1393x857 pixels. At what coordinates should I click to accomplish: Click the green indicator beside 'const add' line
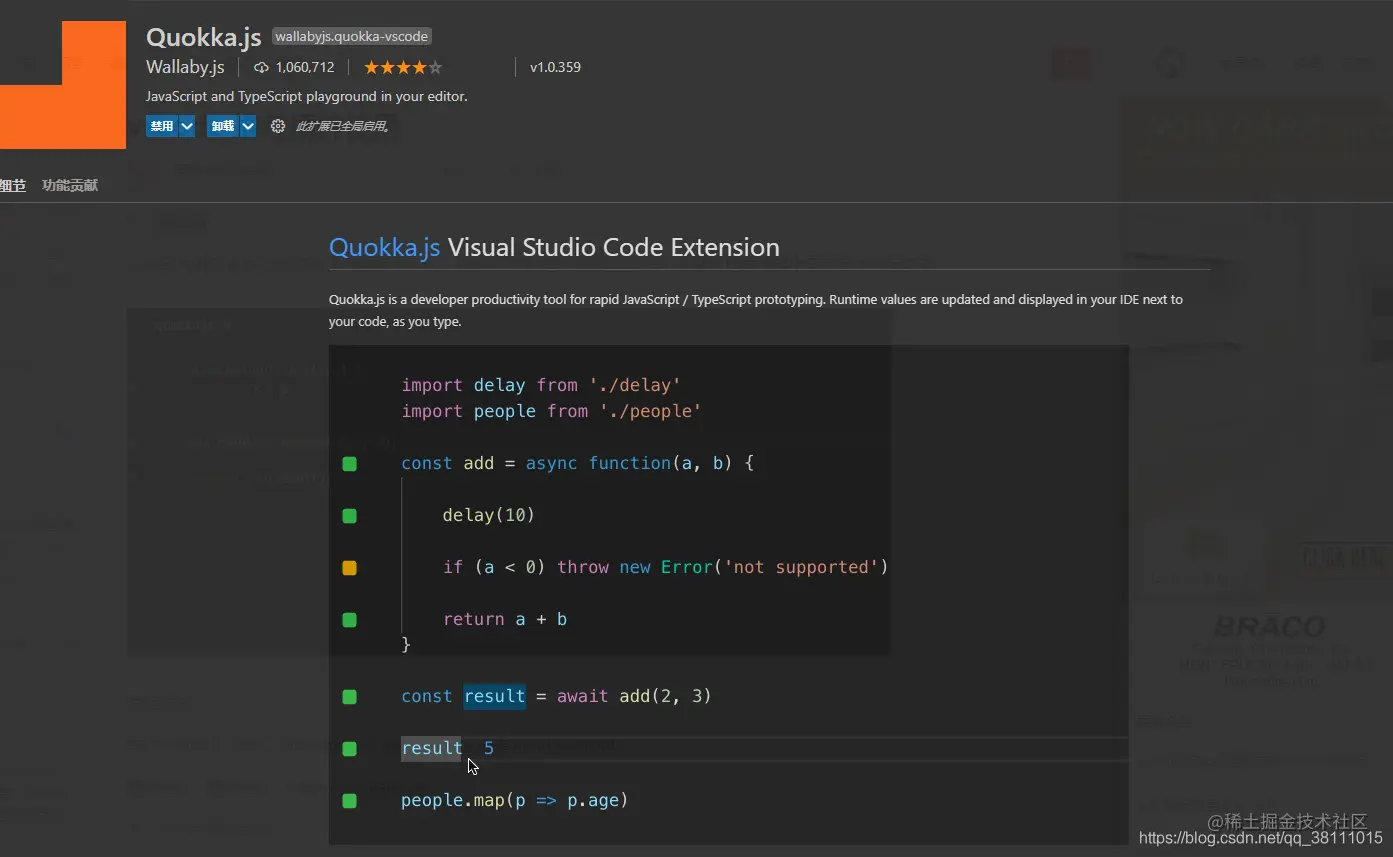coord(349,464)
